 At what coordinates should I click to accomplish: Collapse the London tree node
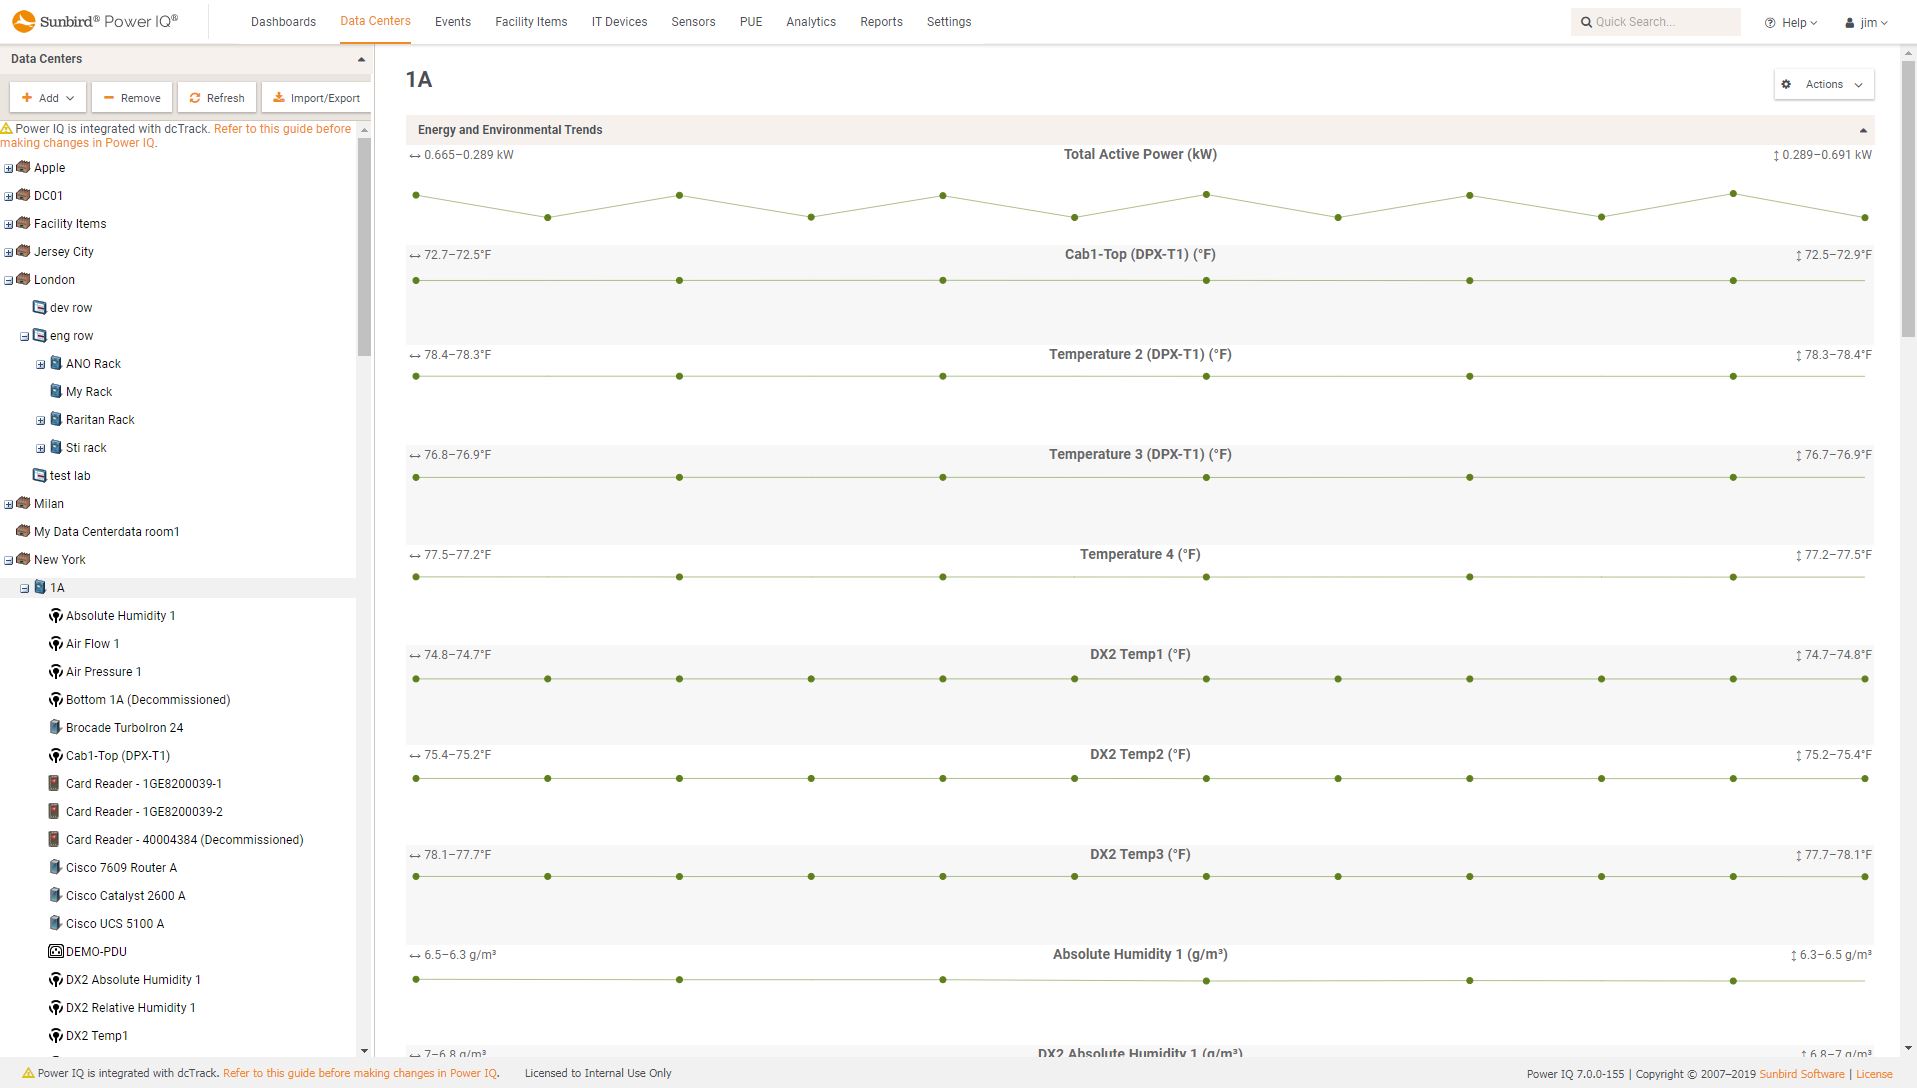tap(8, 279)
